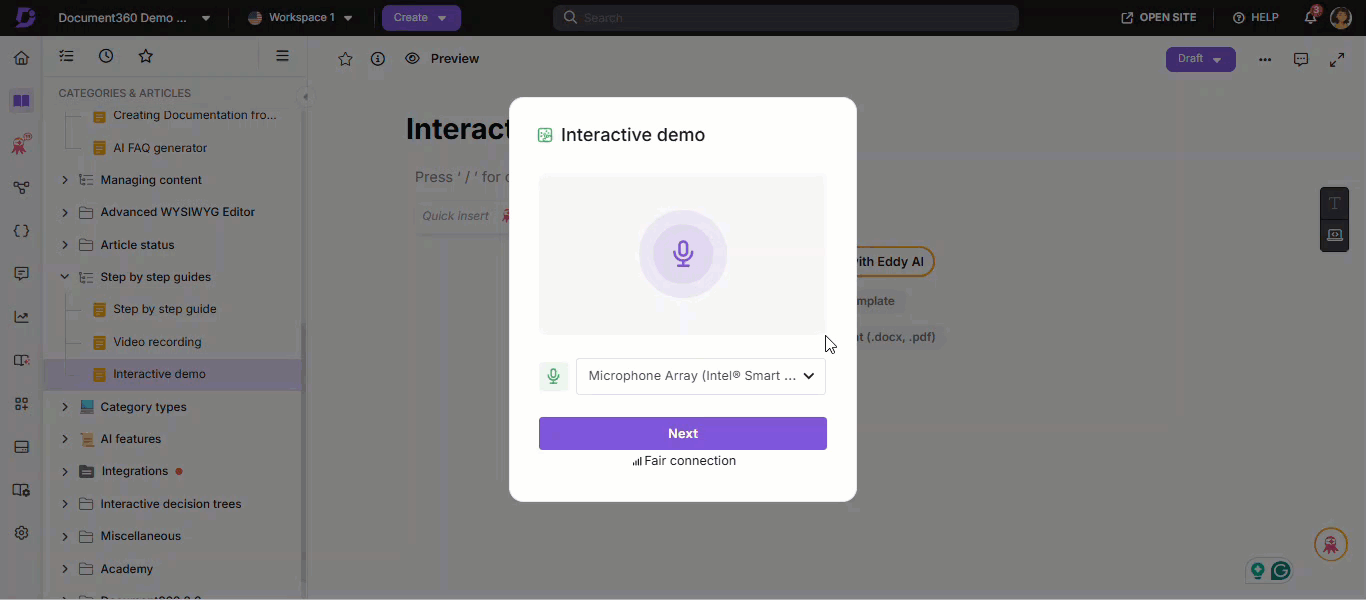Star the current article as favorite
Viewport: 1366px width, 600px height.
[x=345, y=59]
